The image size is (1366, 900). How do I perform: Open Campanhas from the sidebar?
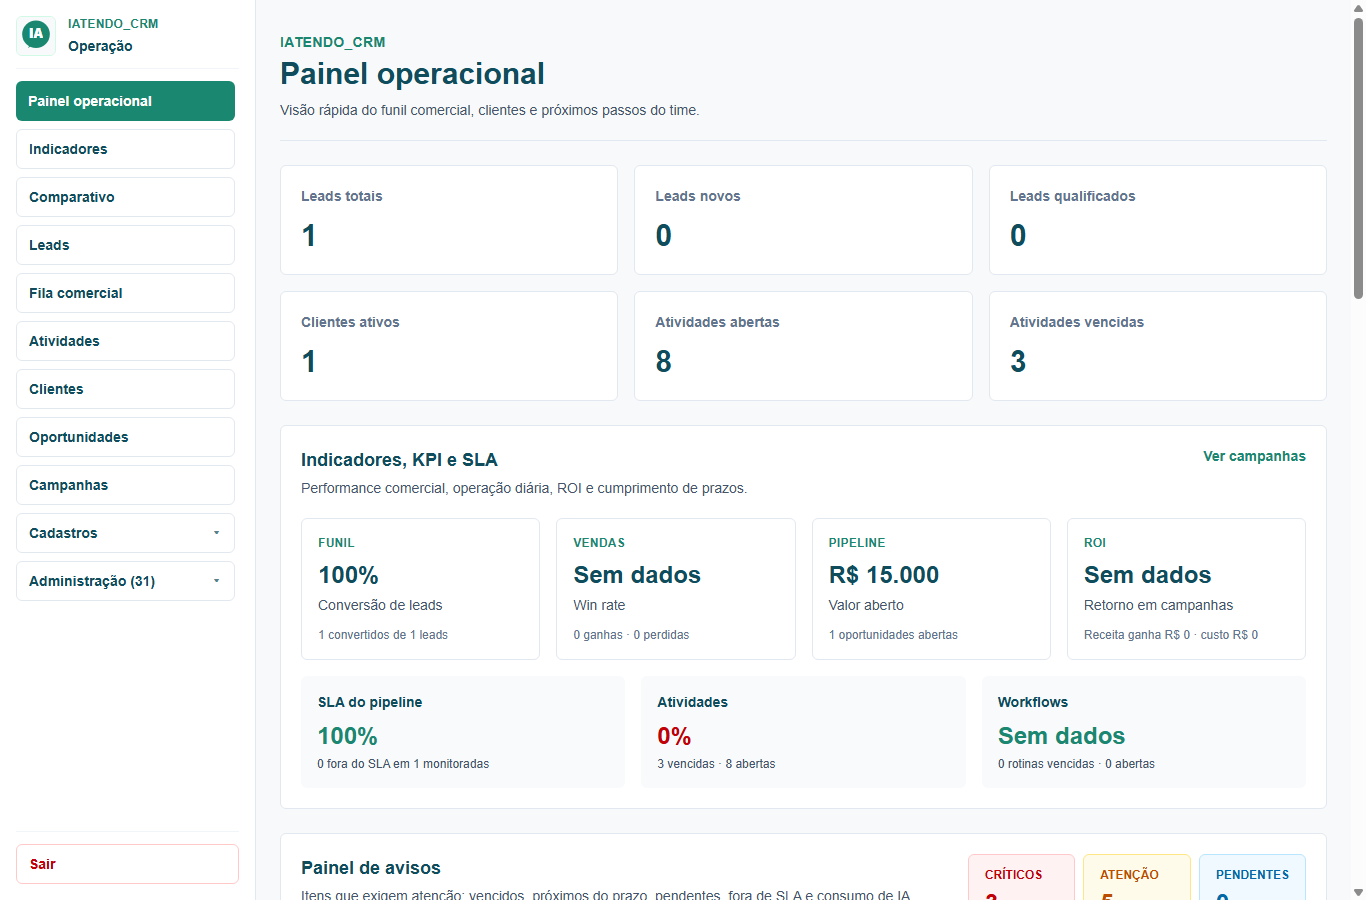(125, 485)
